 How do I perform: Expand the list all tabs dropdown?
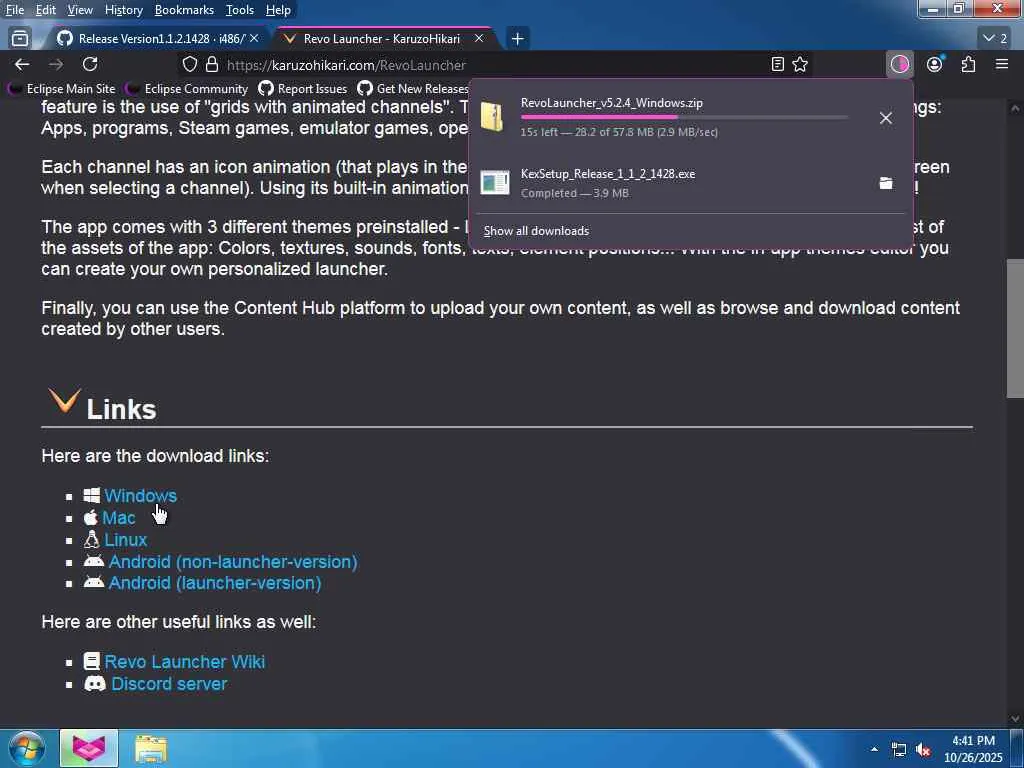click(995, 39)
